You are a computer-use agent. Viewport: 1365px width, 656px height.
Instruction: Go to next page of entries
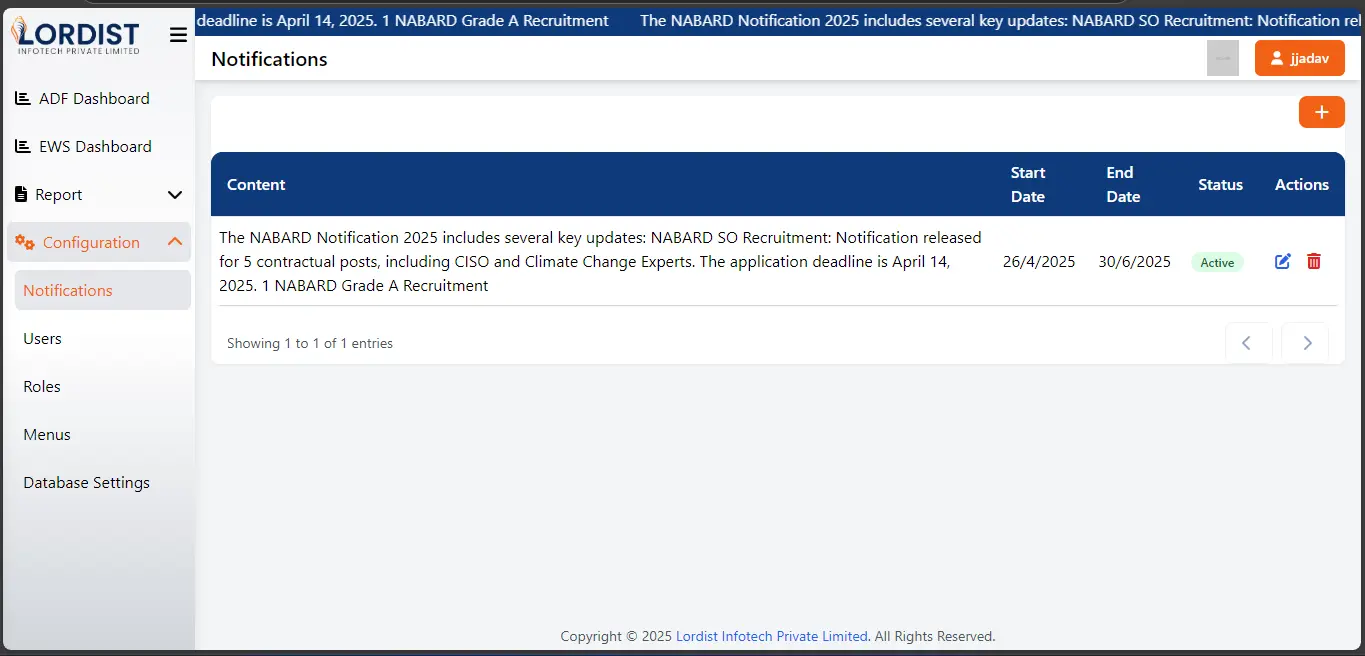(x=1306, y=343)
